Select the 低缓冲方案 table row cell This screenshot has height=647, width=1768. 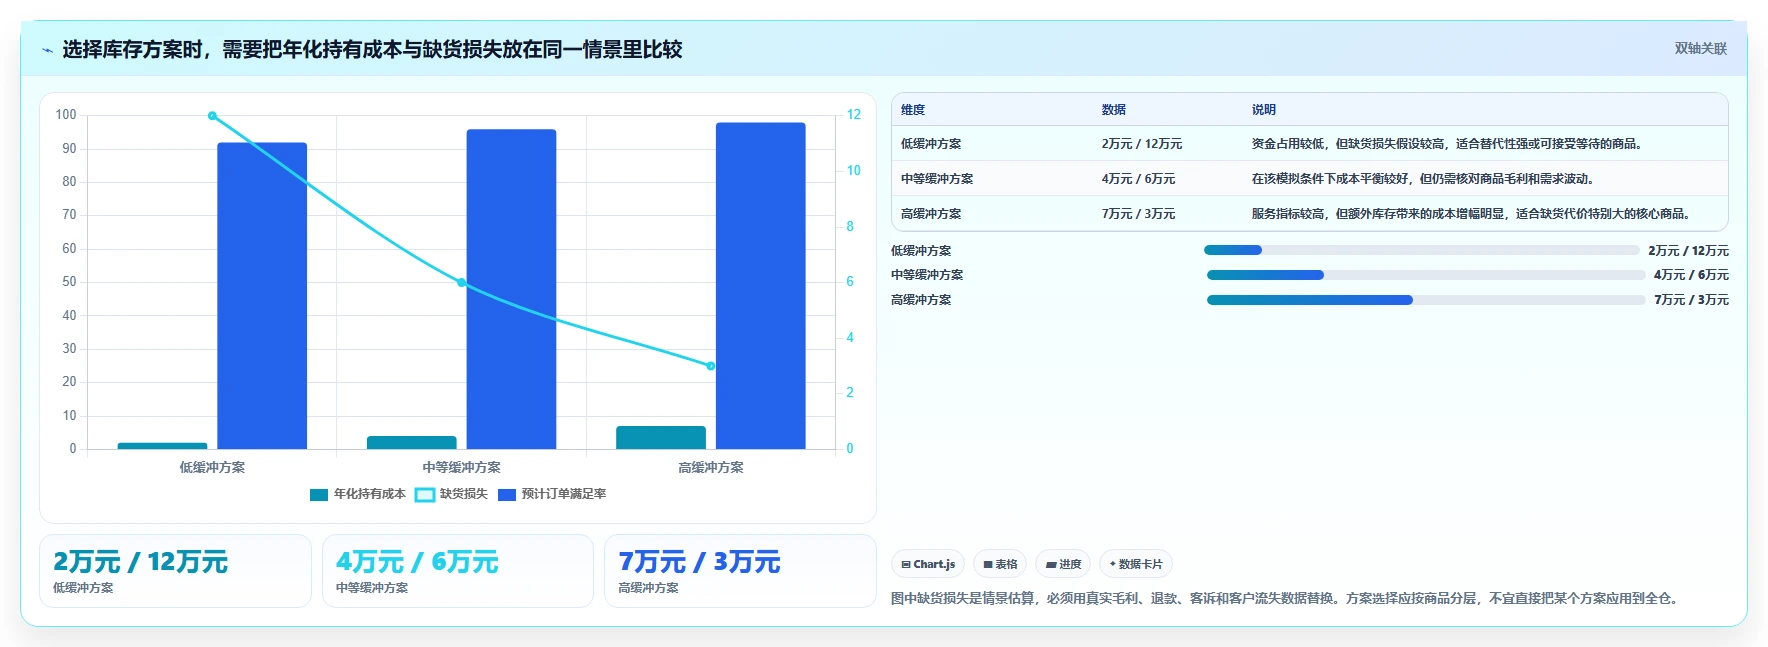(x=931, y=144)
